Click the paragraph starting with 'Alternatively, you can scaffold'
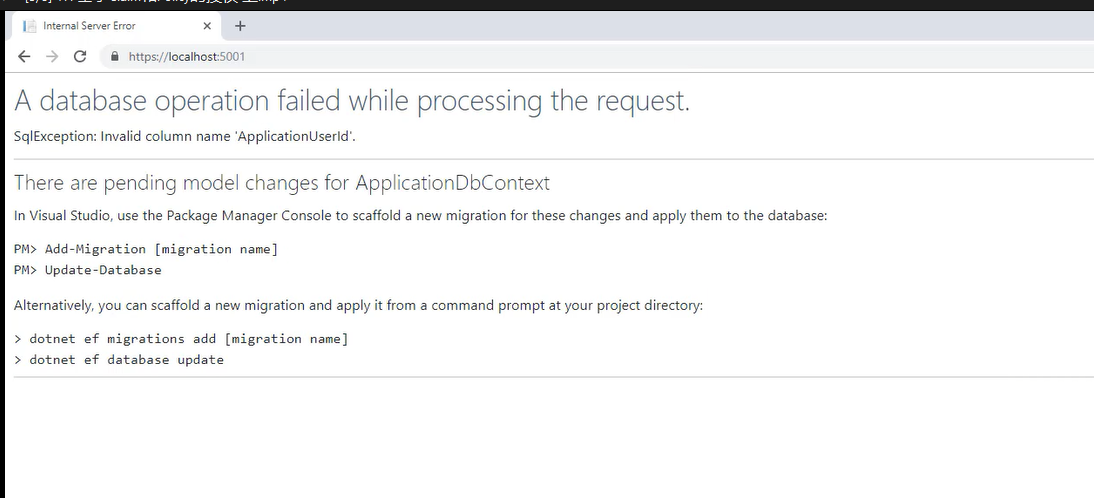Viewport: 1094px width, 498px height. 359,305
